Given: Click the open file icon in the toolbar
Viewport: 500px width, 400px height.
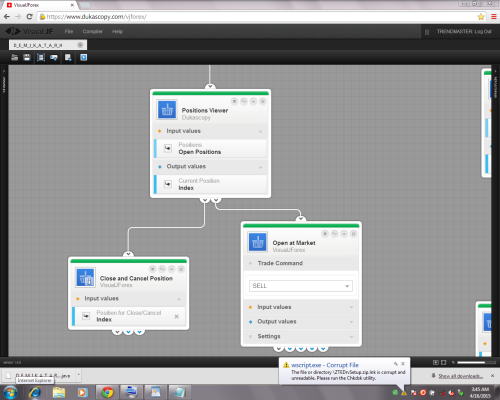Looking at the screenshot, I should click(x=14, y=57).
